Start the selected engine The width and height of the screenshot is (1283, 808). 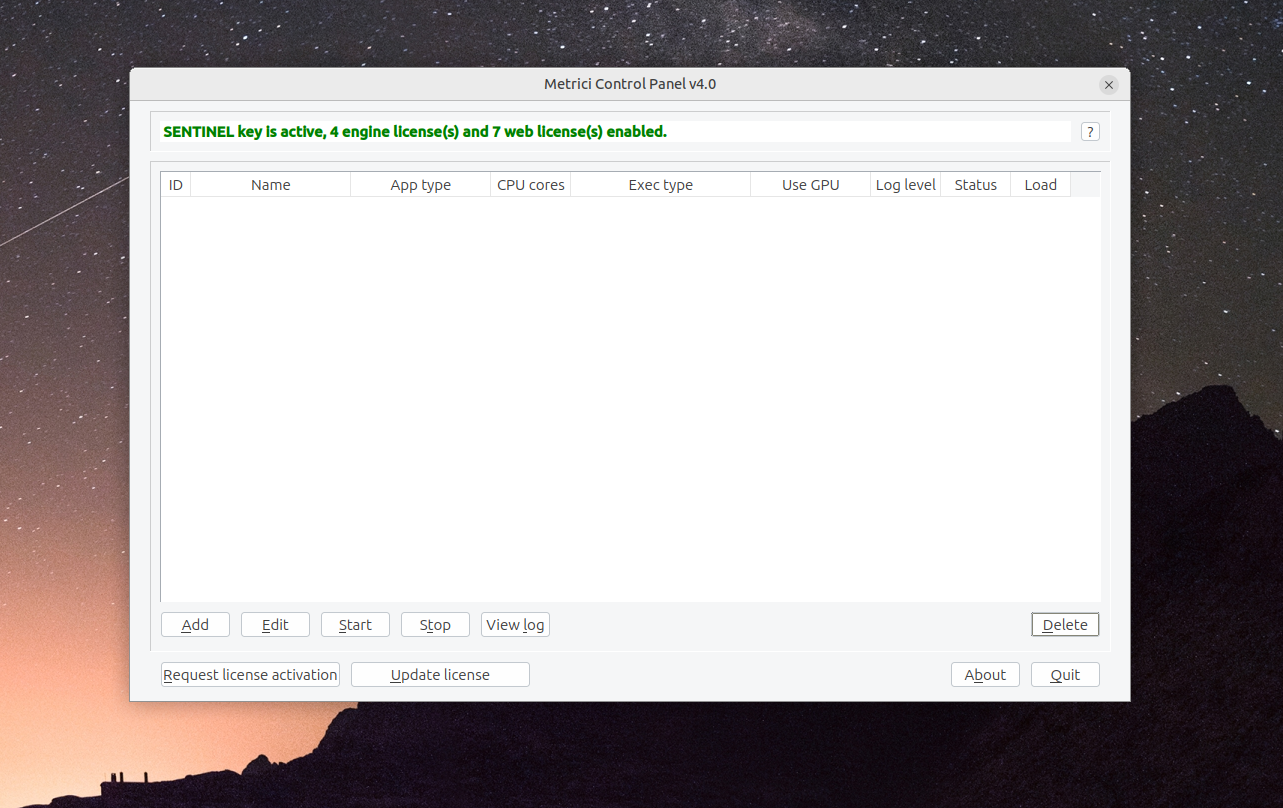click(355, 624)
